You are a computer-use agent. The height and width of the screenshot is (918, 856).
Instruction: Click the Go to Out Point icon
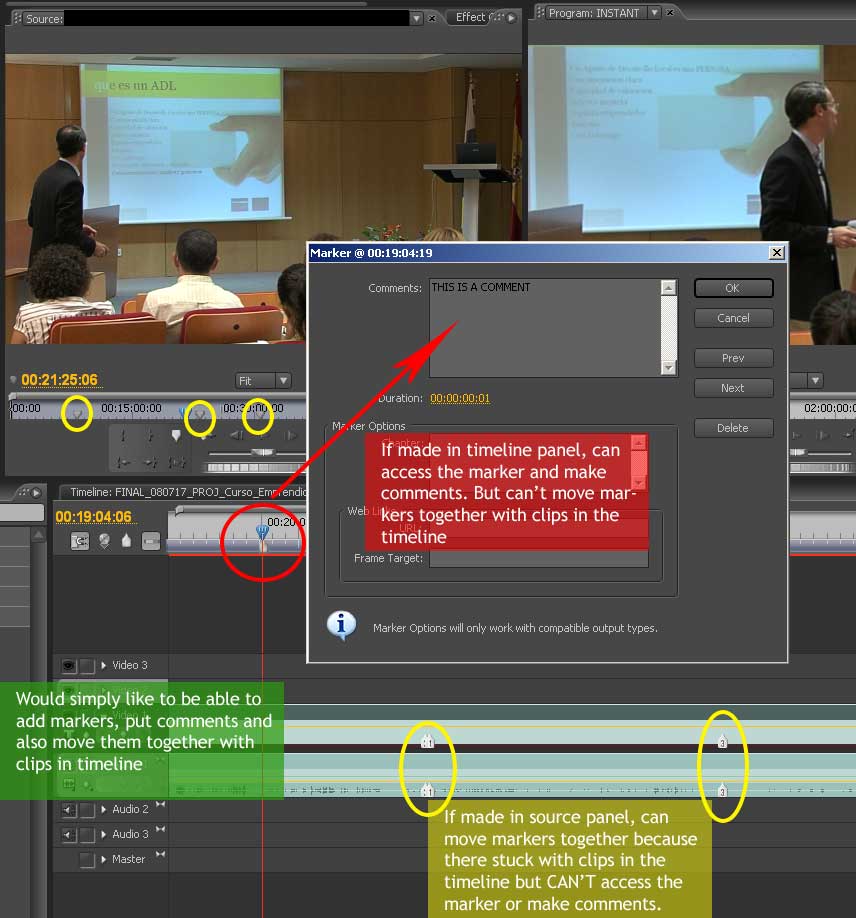(150, 463)
